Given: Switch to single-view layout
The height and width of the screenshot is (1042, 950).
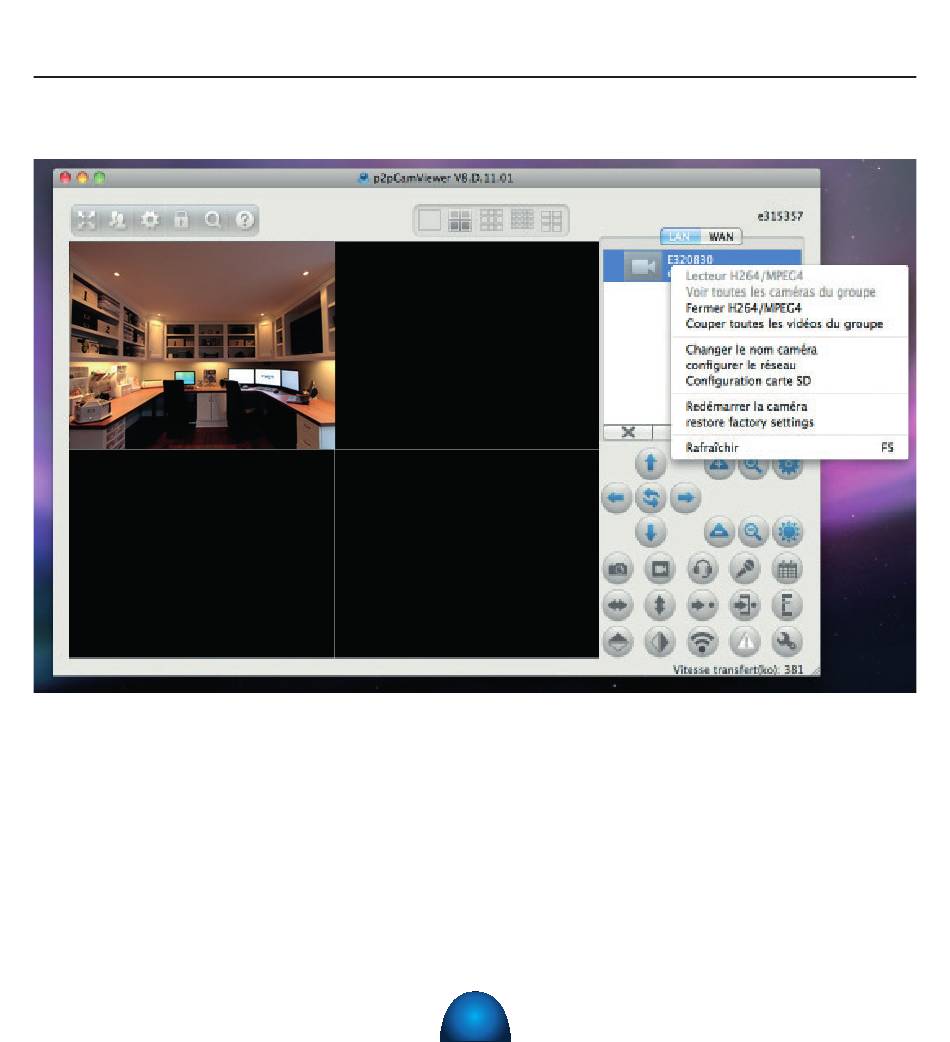Looking at the screenshot, I should (x=429, y=220).
